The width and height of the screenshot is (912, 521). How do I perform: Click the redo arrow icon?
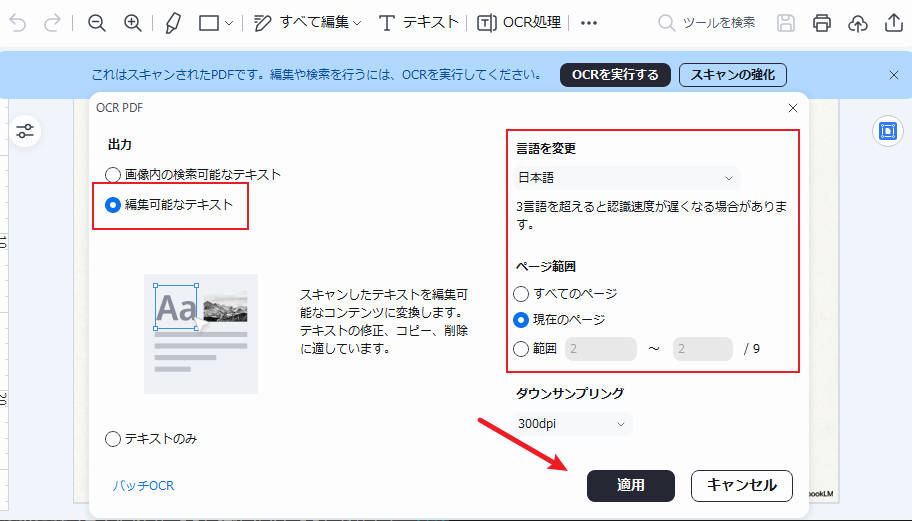[x=52, y=23]
